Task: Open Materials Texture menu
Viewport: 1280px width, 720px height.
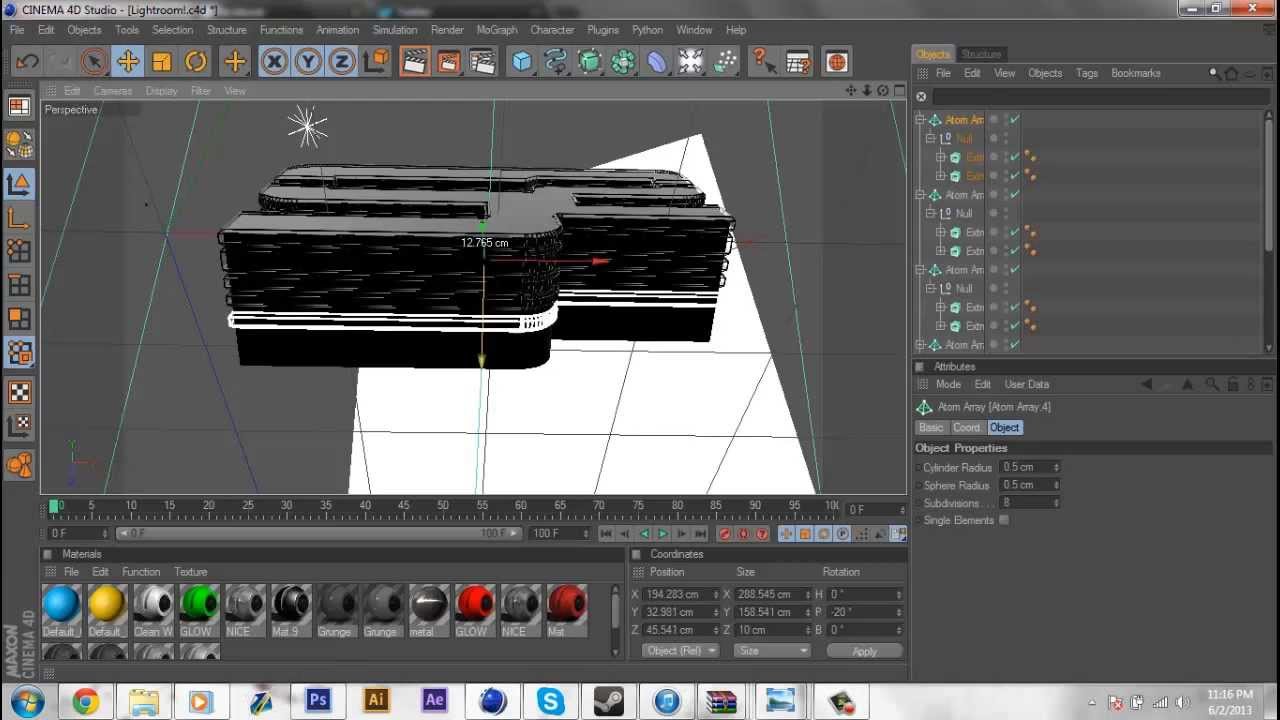Action: [190, 572]
